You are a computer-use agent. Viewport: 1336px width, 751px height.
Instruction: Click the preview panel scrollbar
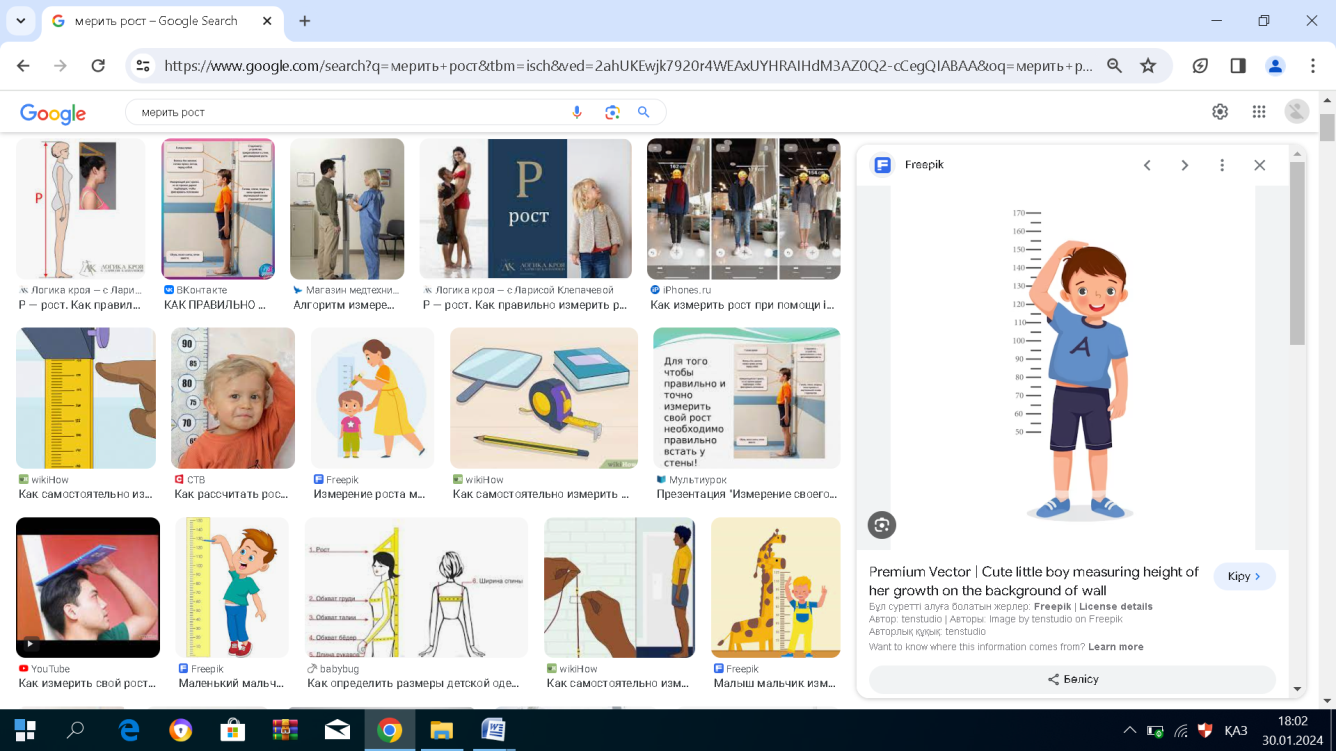pos(1297,253)
